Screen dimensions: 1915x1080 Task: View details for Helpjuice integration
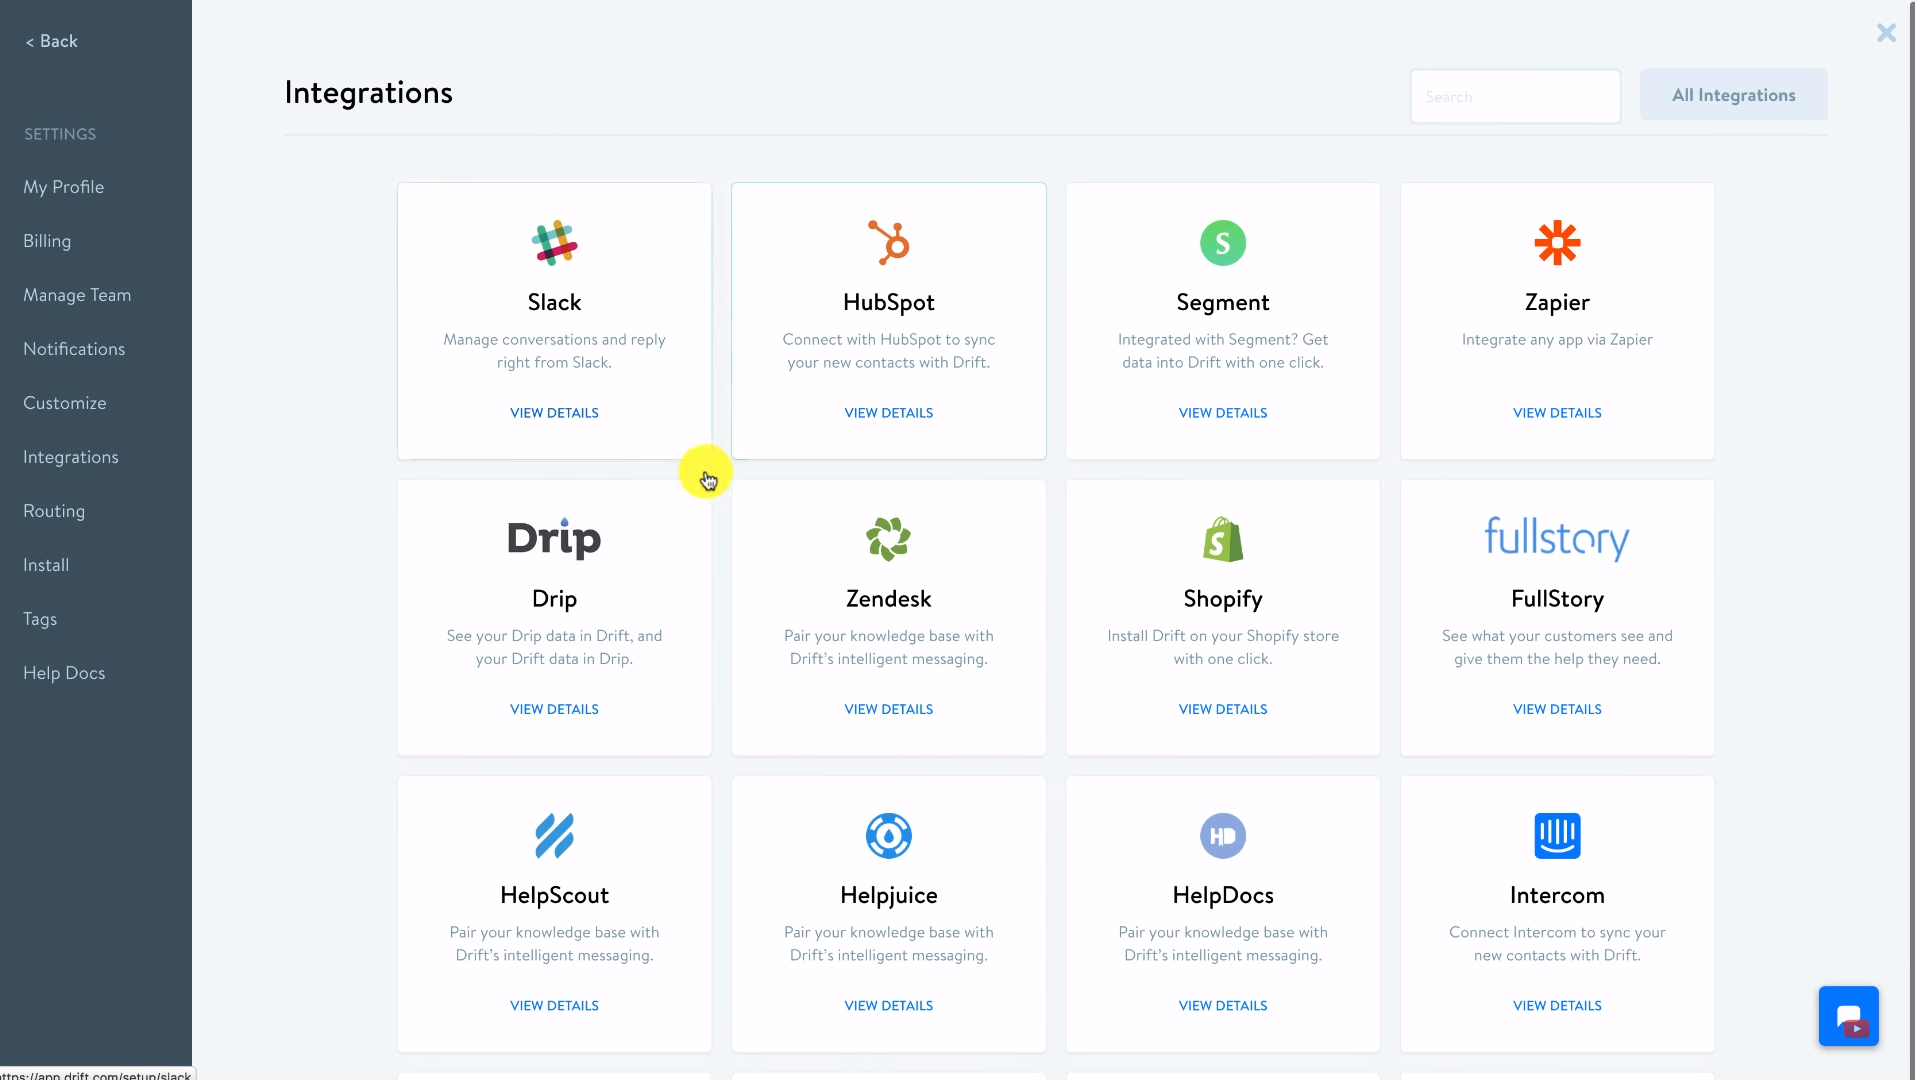click(889, 1006)
